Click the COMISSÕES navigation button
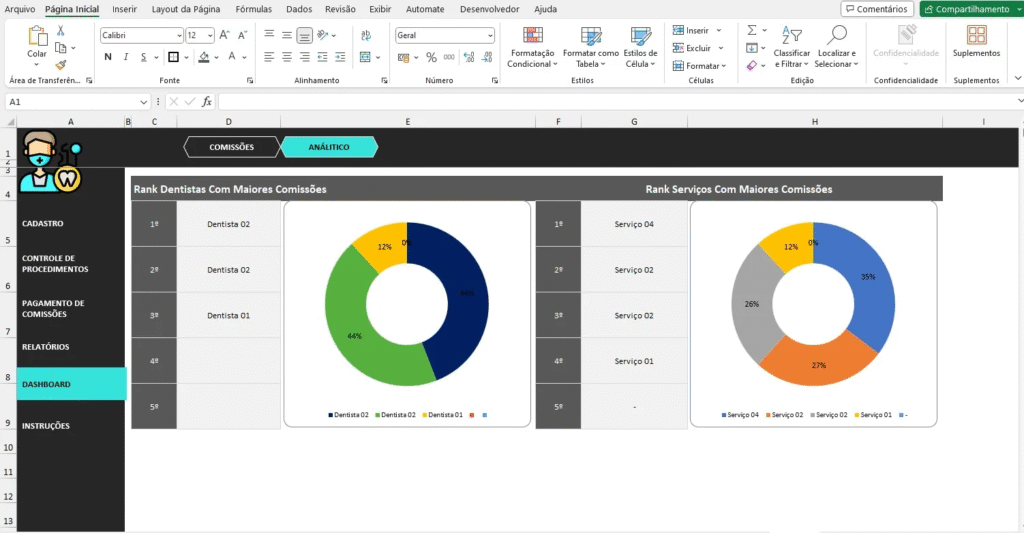This screenshot has height=533, width=1024. click(231, 147)
